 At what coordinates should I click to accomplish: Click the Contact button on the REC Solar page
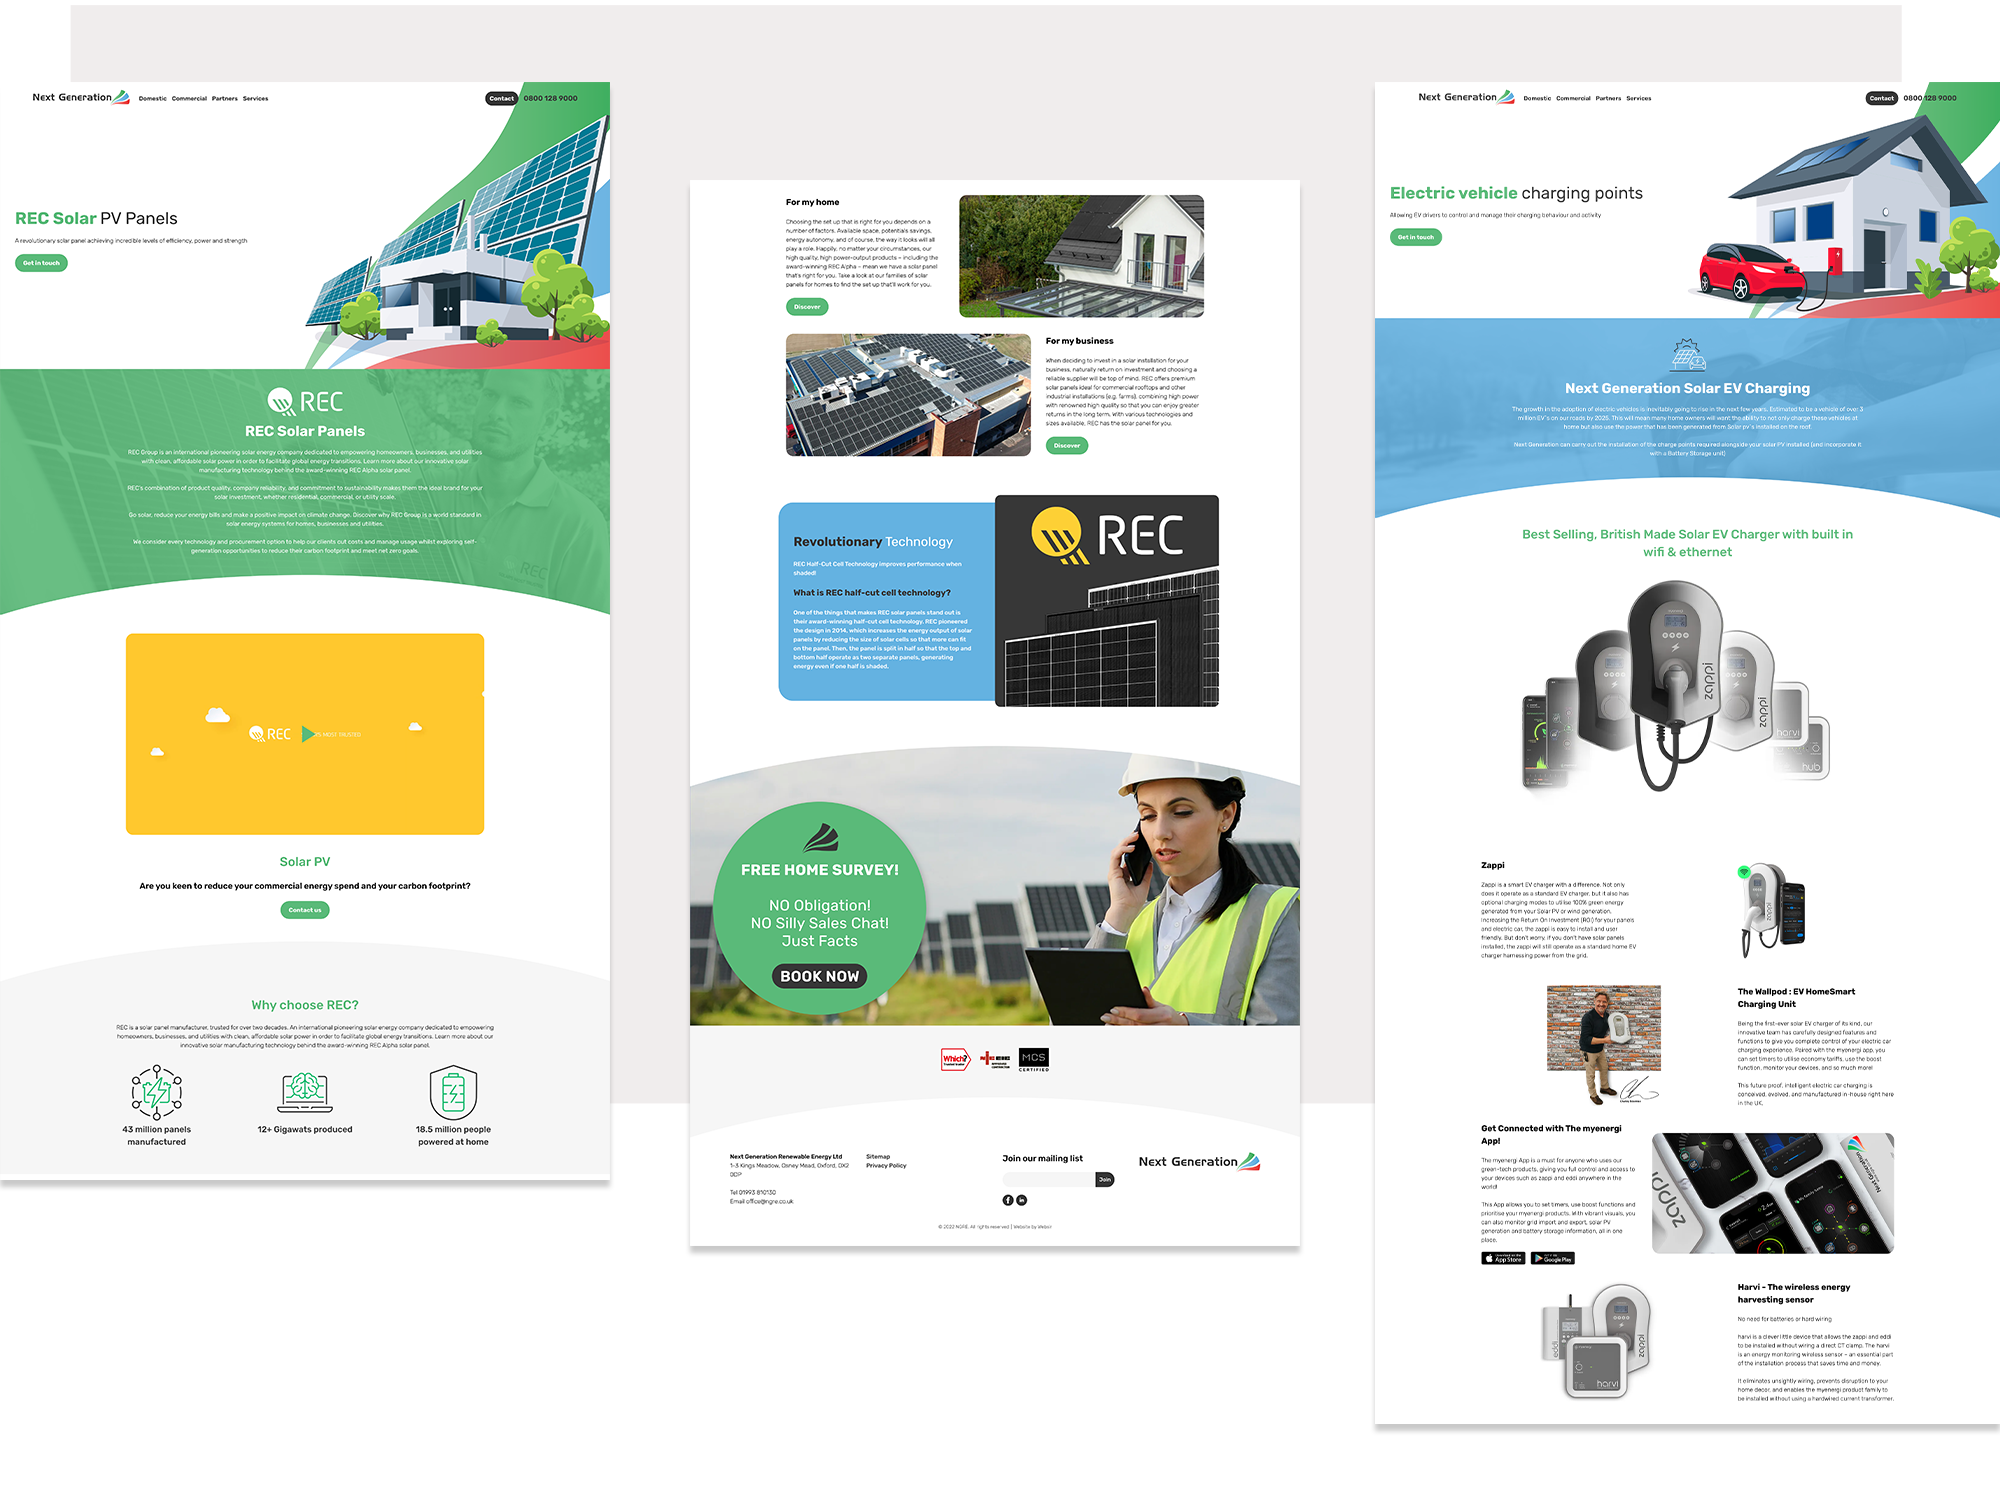tap(502, 98)
